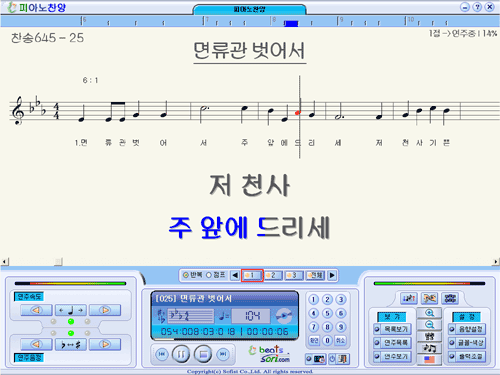Click keypad digit 7

tap(313, 327)
